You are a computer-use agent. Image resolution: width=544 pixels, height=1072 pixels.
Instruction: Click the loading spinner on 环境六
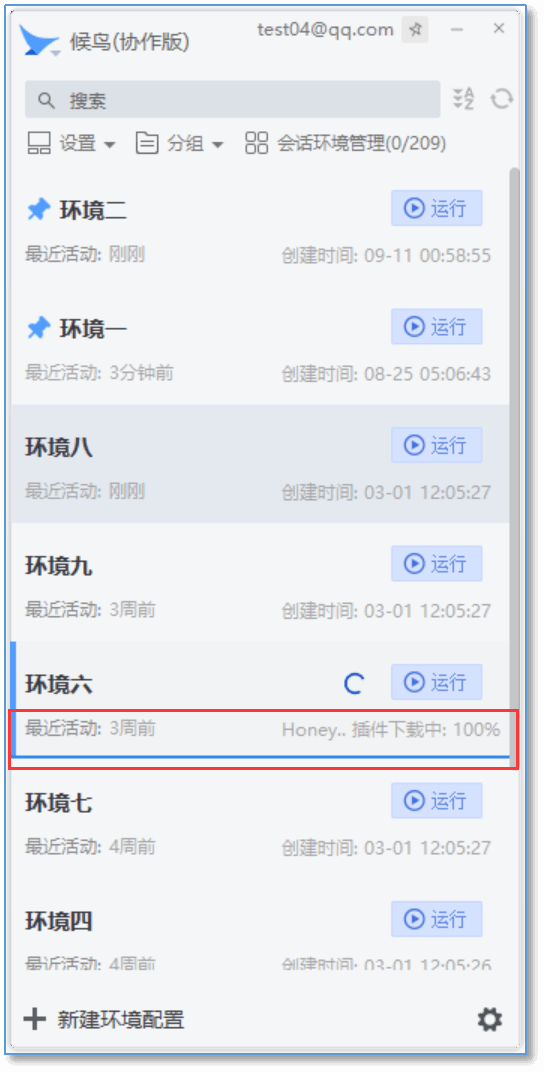[x=353, y=683]
